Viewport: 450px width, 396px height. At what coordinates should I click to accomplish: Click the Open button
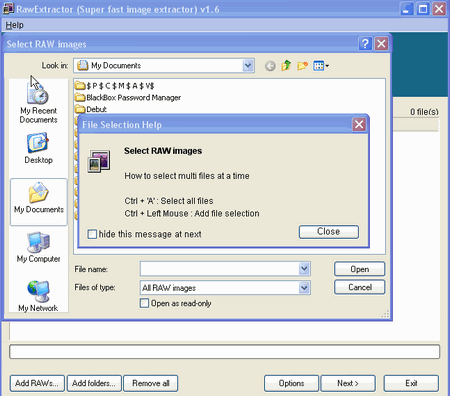click(x=360, y=269)
